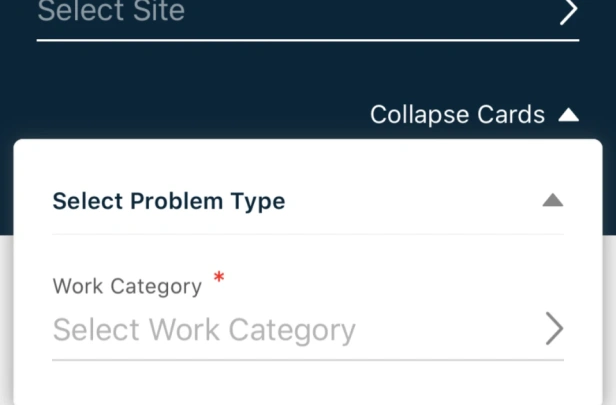This screenshot has width=616, height=405.
Task: Click the Collapse Cards label
Action: click(457, 115)
